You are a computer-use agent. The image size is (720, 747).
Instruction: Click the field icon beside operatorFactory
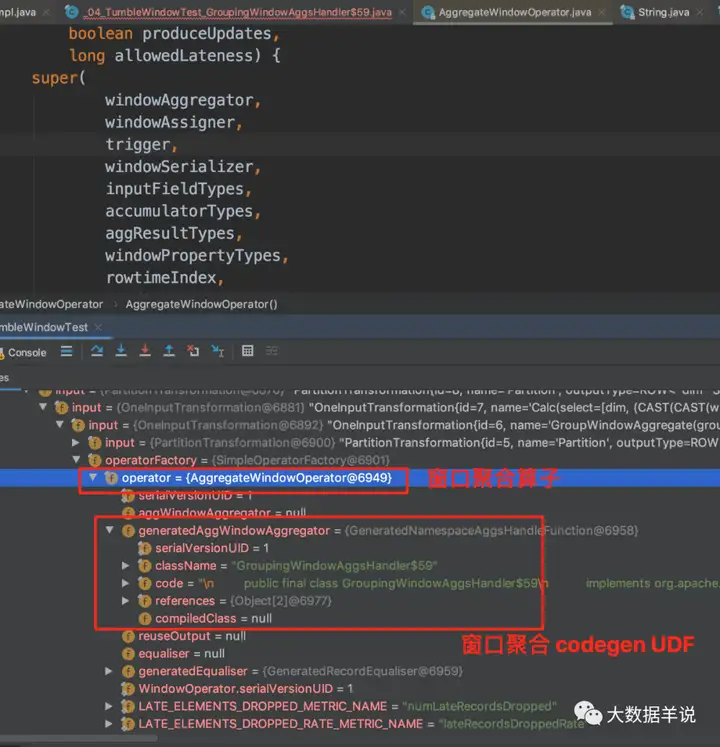click(95, 460)
